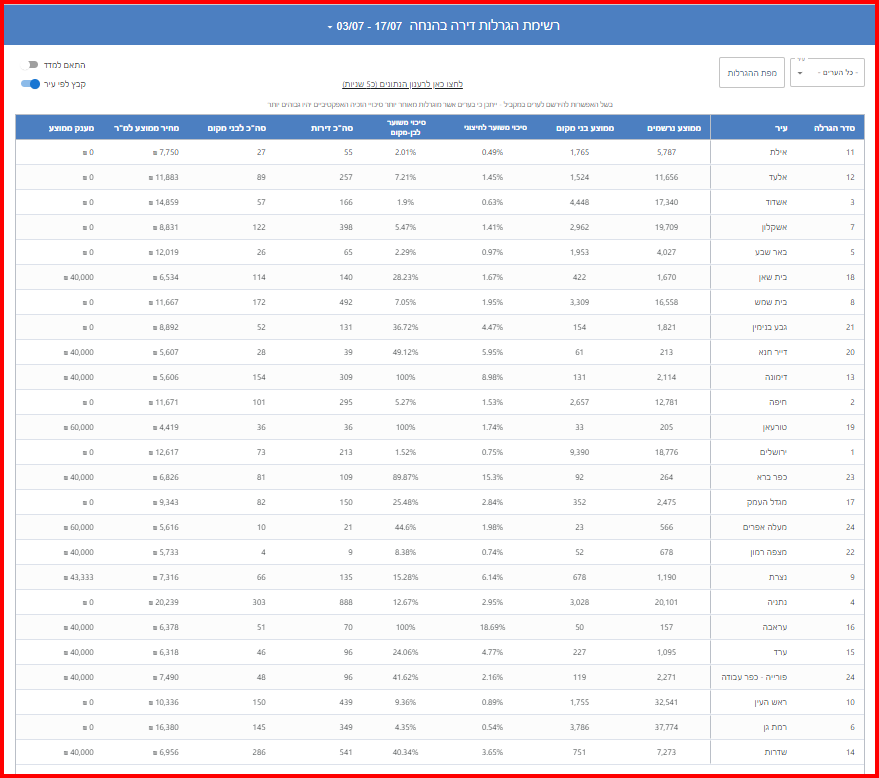Select the city cell 'גבע בנימין'

[770, 327]
